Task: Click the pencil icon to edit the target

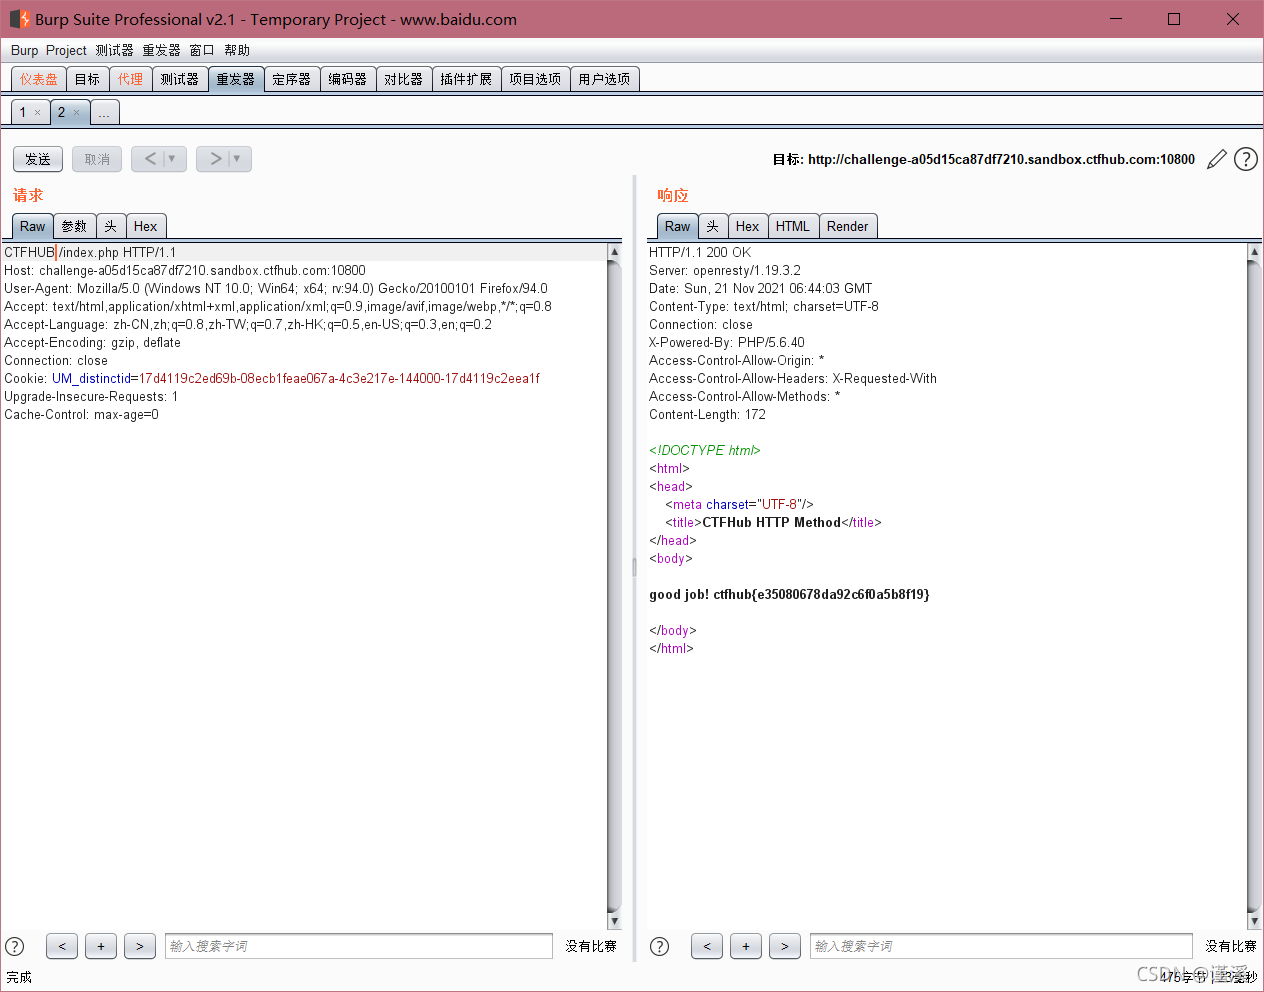Action: click(x=1217, y=159)
